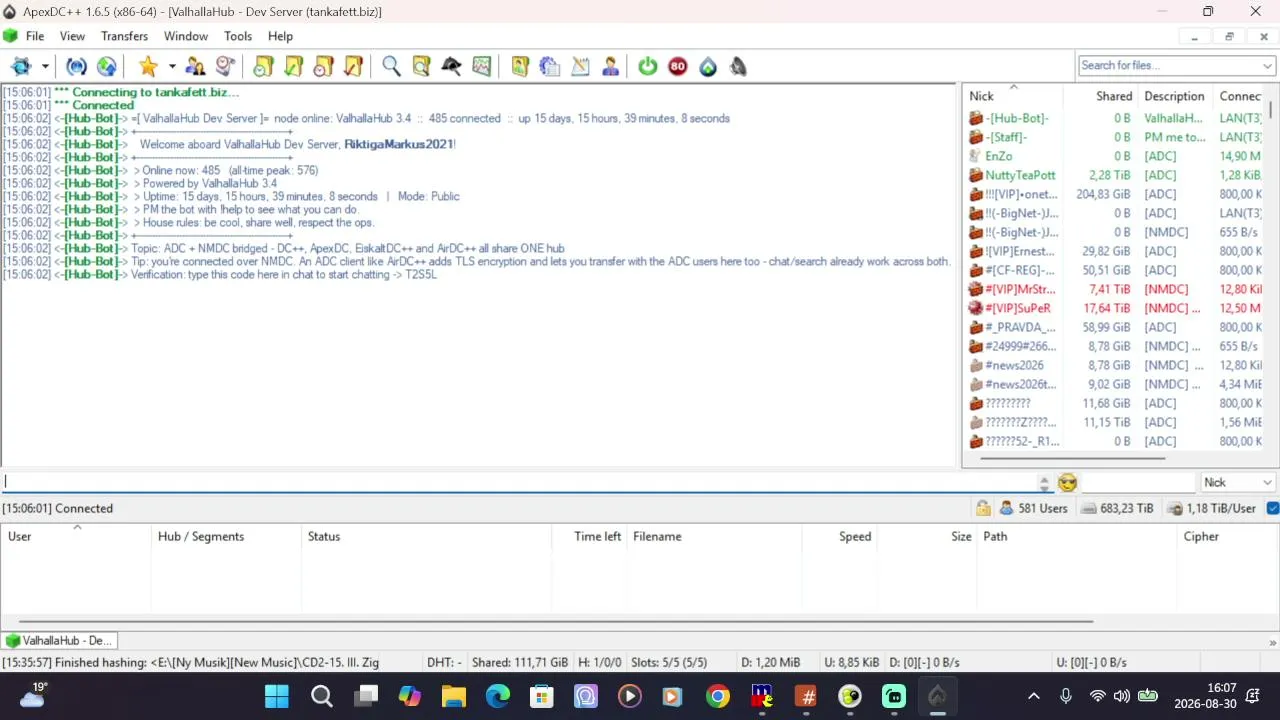Sort transfers by Speed column
The width and height of the screenshot is (1280, 720).
[839, 536]
